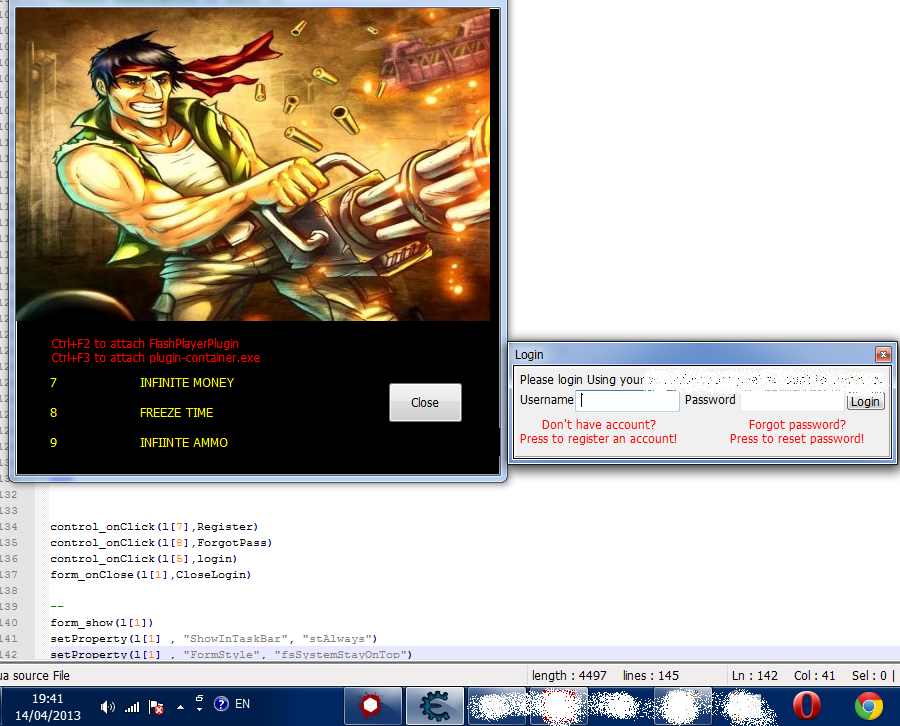Screen dimensions: 900x726
Task: Click the hotkey number 8 label
Action: 53,413
